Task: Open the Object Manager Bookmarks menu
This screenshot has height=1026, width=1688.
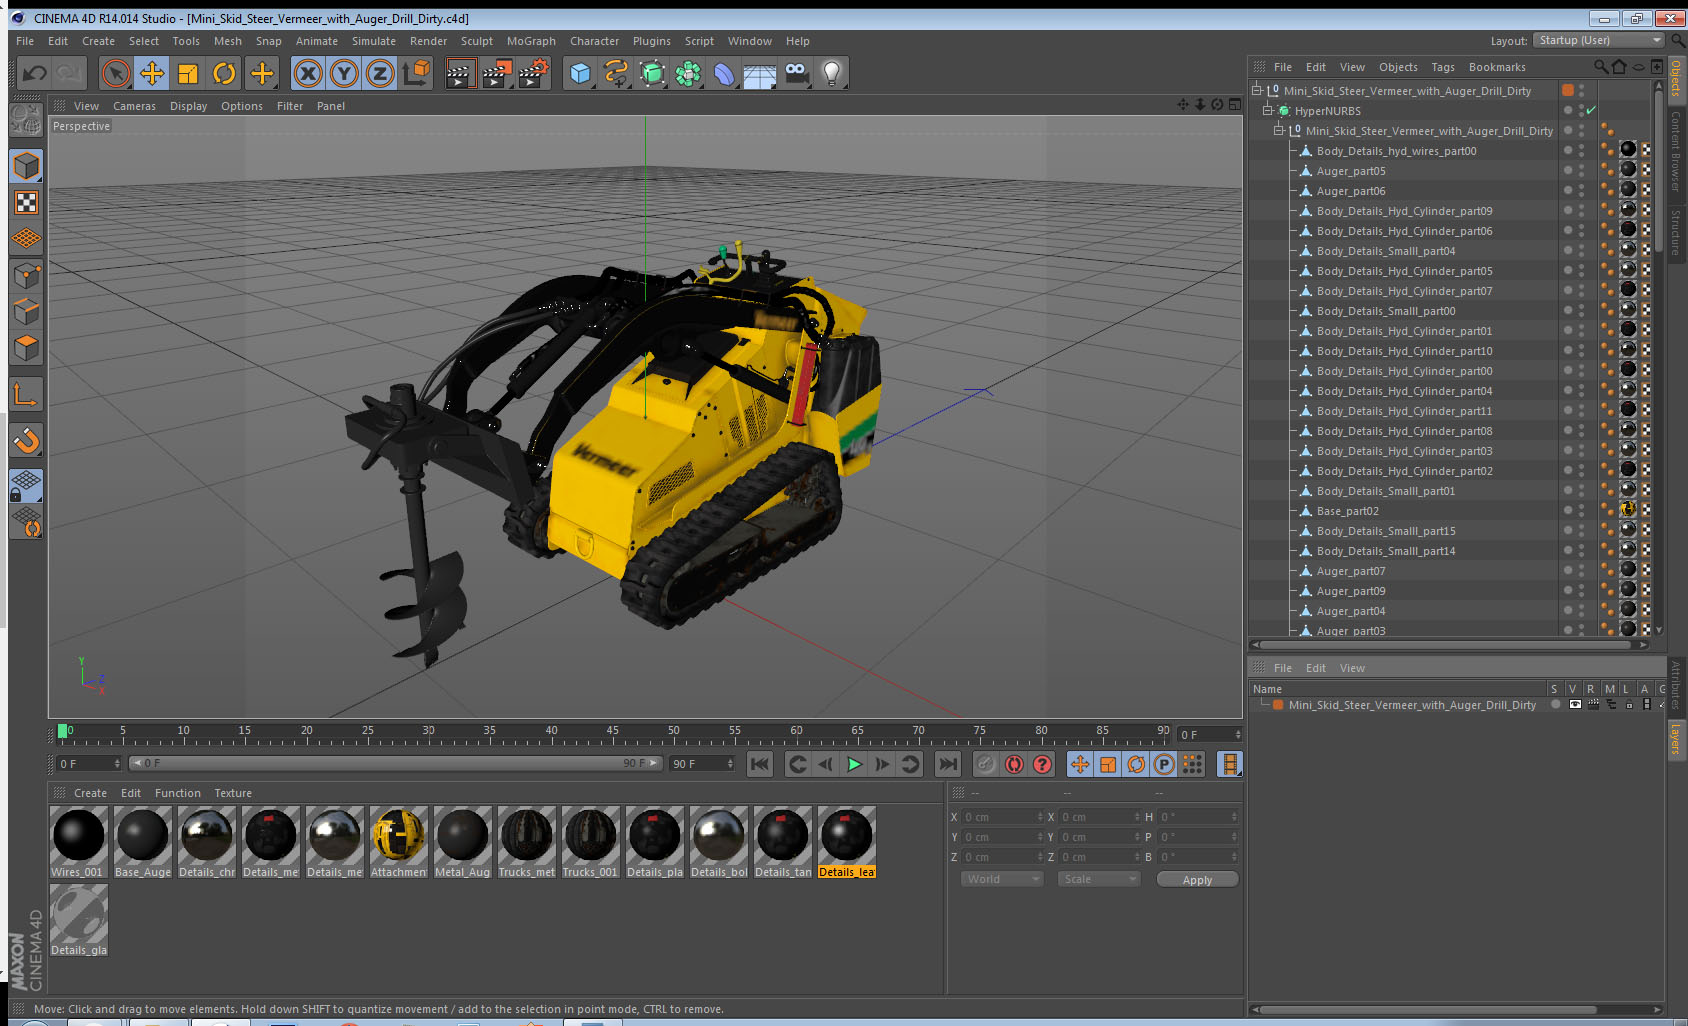Action: click(x=1497, y=67)
